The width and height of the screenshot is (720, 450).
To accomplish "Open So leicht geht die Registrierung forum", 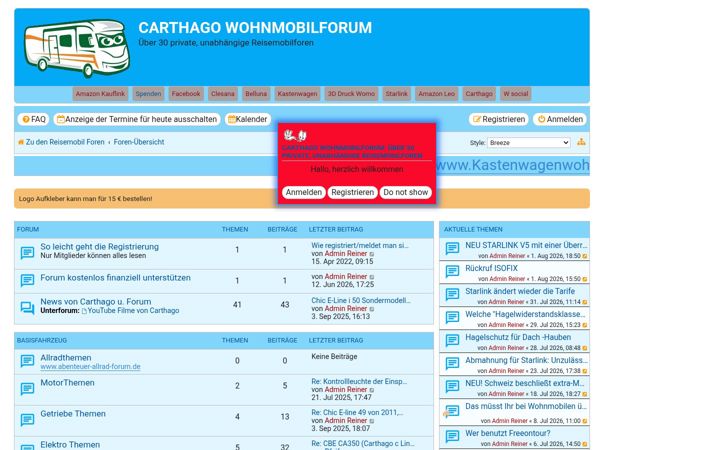I will tap(100, 247).
